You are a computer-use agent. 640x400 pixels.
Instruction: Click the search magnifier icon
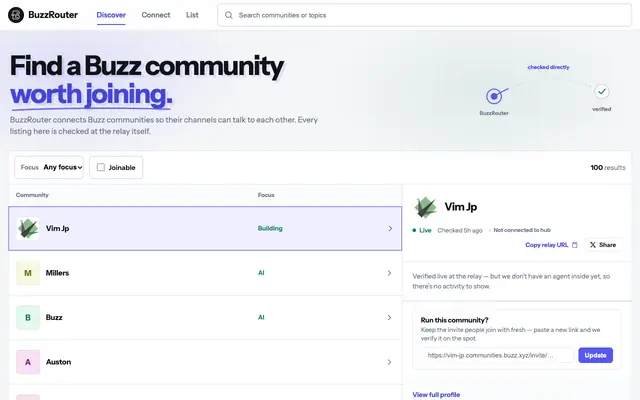pyautogui.click(x=229, y=15)
